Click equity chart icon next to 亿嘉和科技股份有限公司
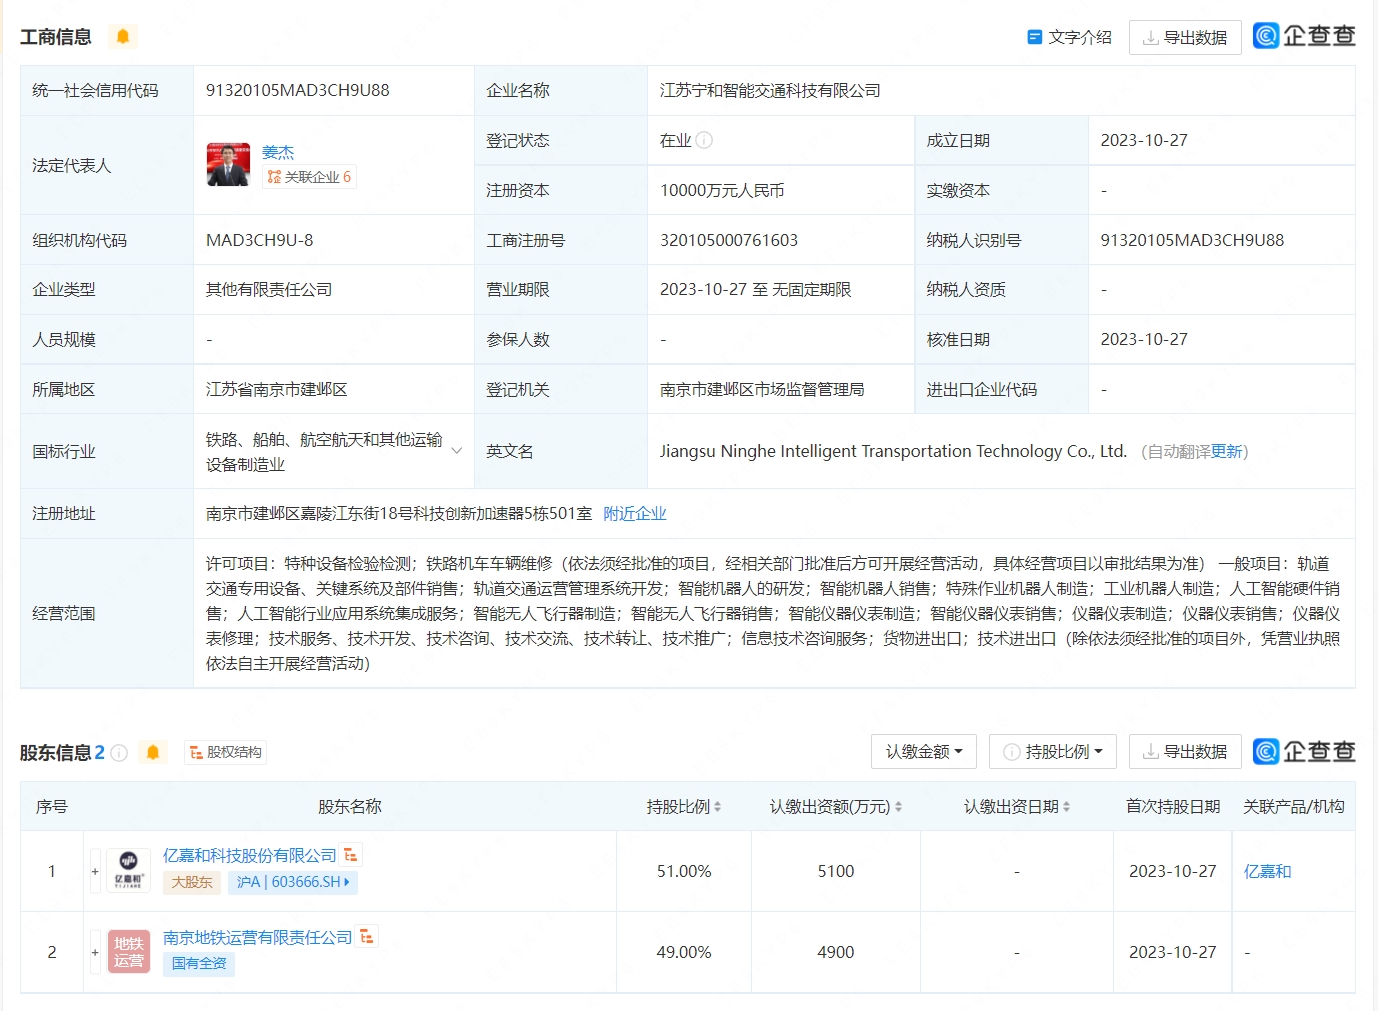Screen dimensions: 1378x1011 [x=350, y=855]
